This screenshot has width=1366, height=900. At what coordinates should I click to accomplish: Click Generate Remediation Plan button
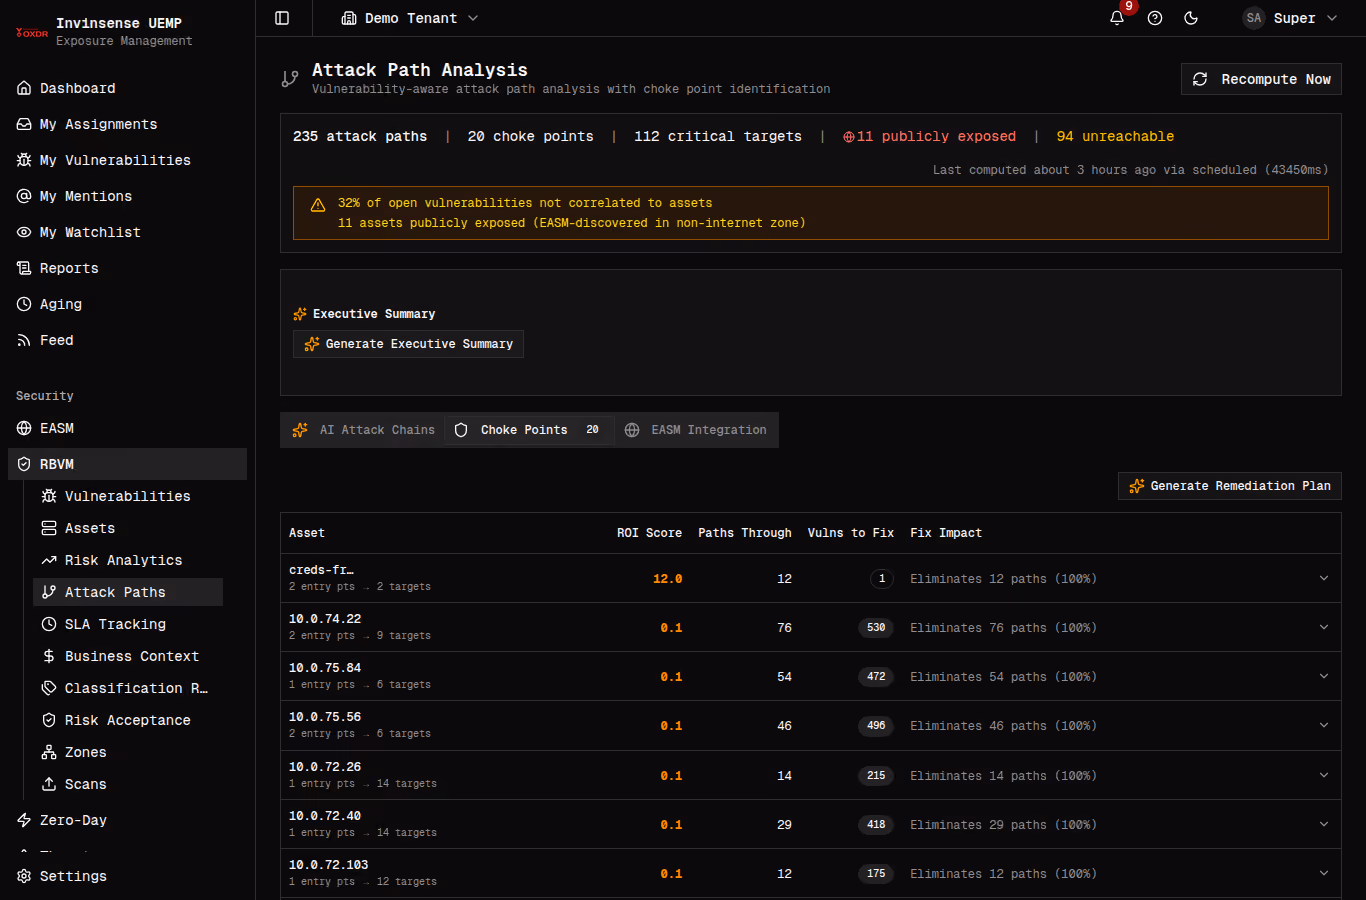tap(1230, 486)
